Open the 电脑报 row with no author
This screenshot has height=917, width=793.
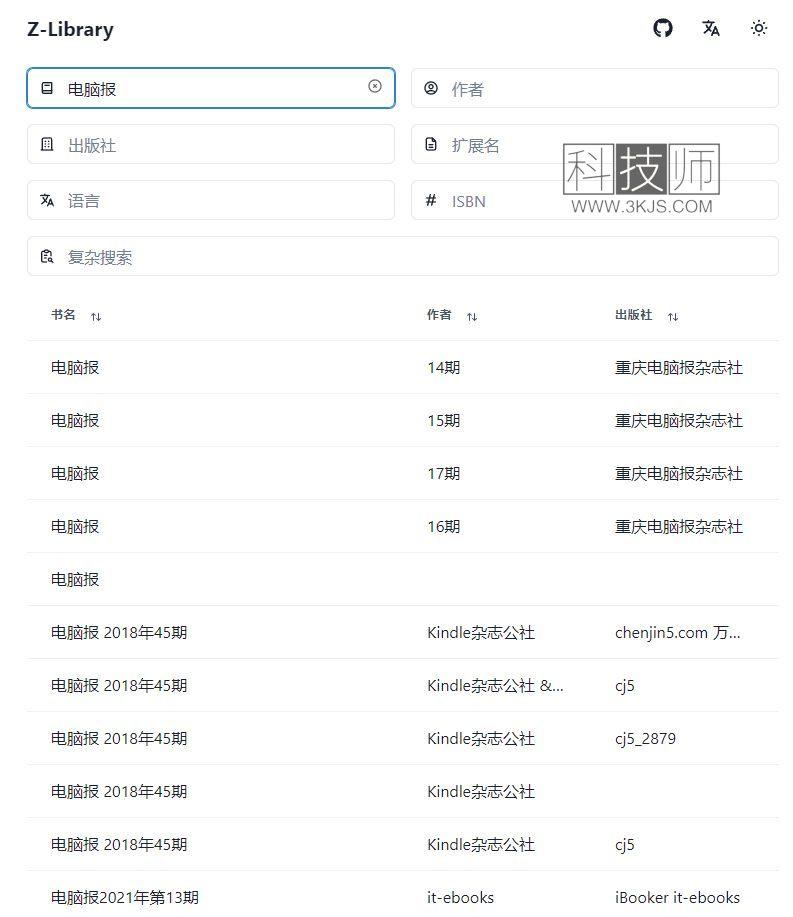403,580
